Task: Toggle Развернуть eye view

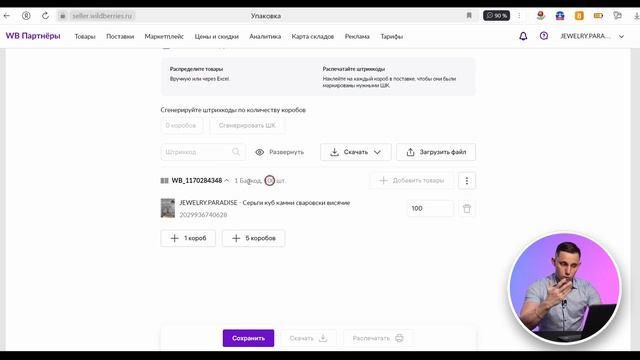Action: click(x=280, y=152)
